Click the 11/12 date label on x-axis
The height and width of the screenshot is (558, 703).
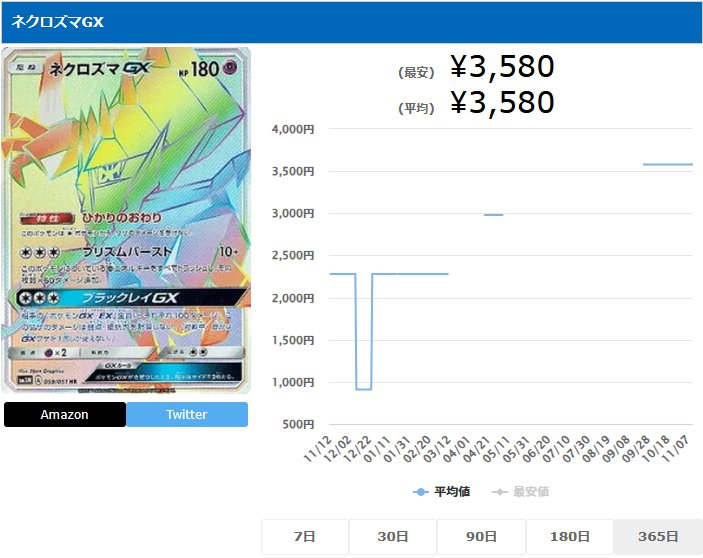pos(318,449)
